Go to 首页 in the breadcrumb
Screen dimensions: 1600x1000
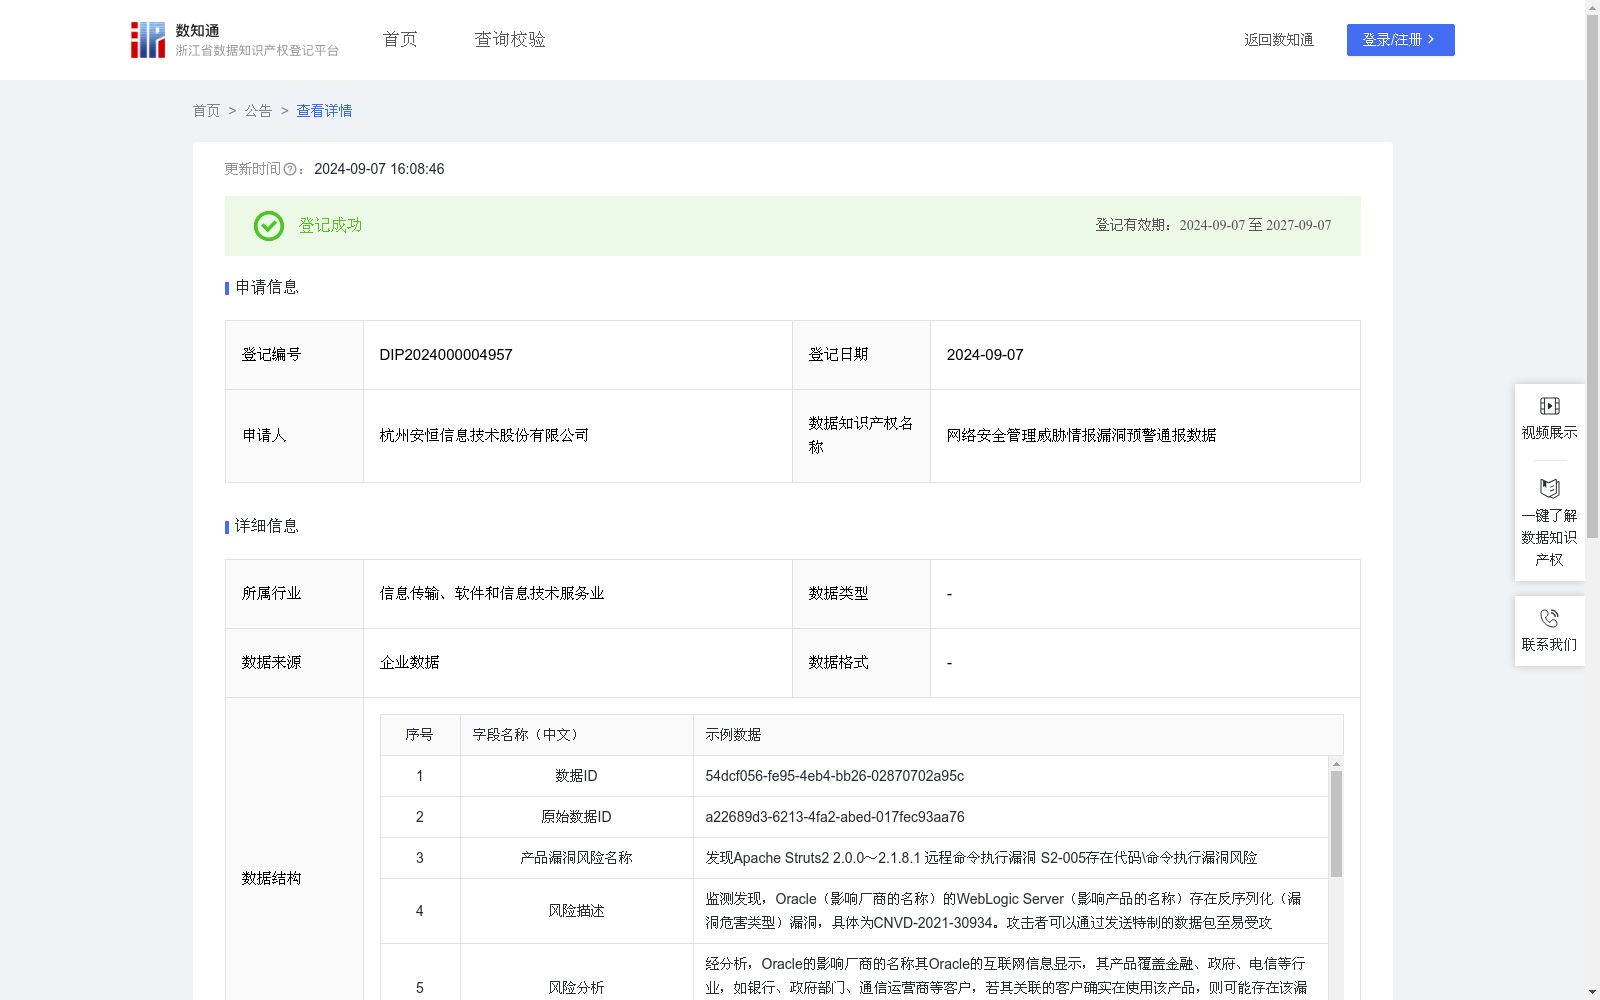(x=206, y=111)
